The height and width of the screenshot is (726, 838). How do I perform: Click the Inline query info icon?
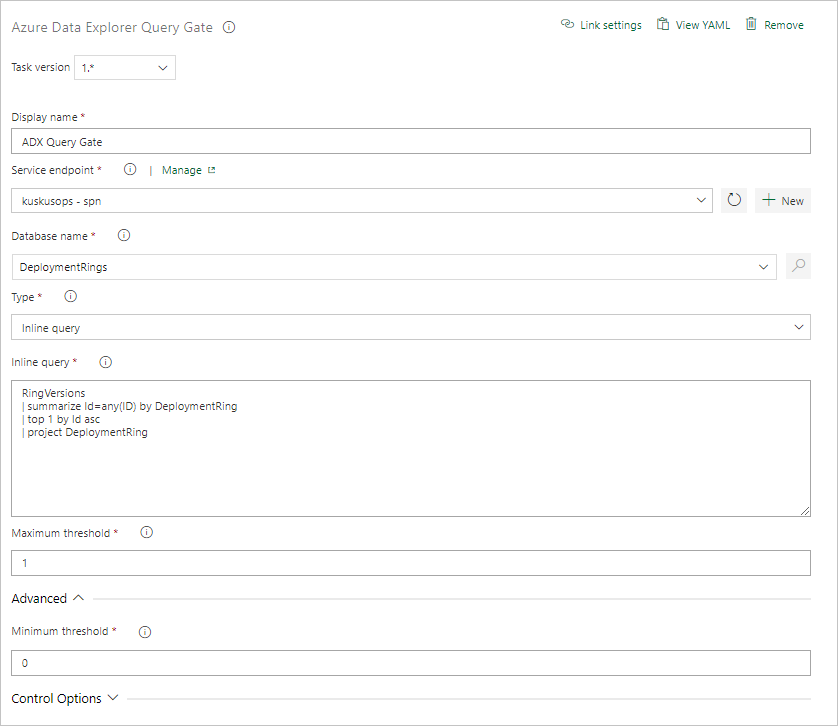click(105, 362)
